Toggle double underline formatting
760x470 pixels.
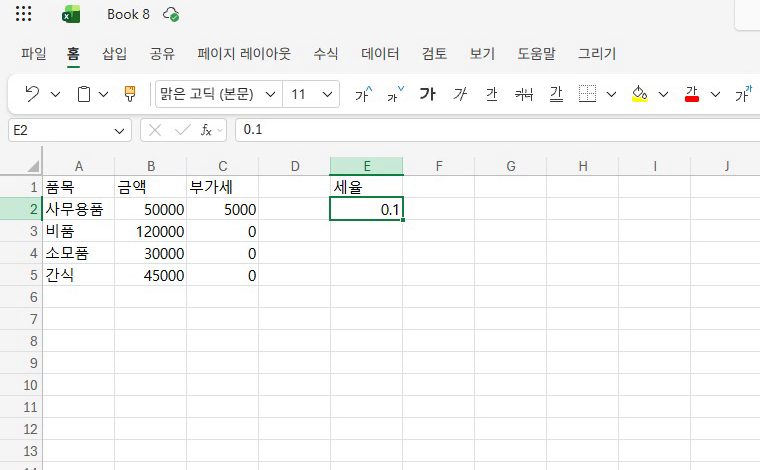(x=556, y=94)
